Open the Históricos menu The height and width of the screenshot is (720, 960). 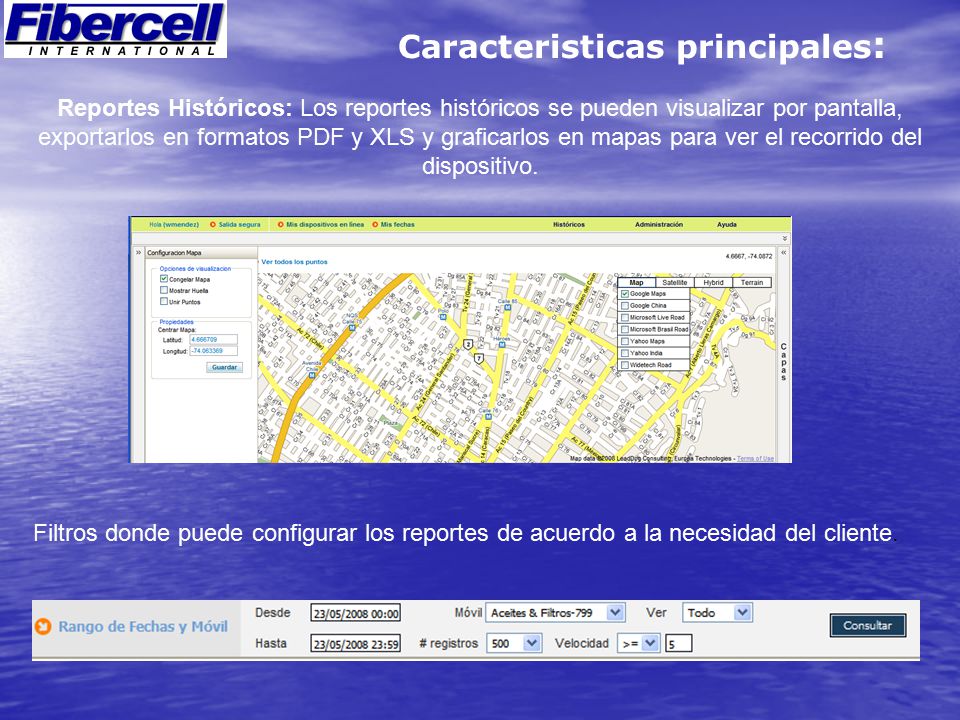point(569,225)
